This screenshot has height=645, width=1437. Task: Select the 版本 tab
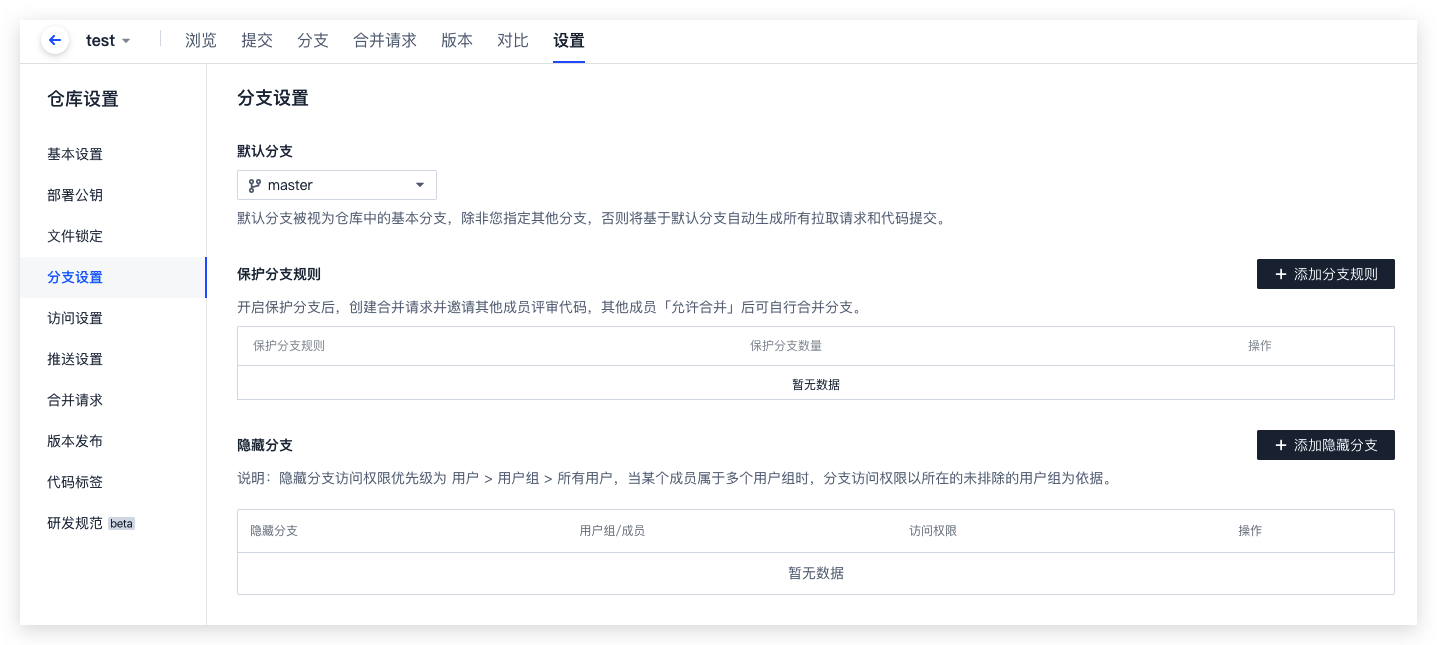tap(457, 41)
